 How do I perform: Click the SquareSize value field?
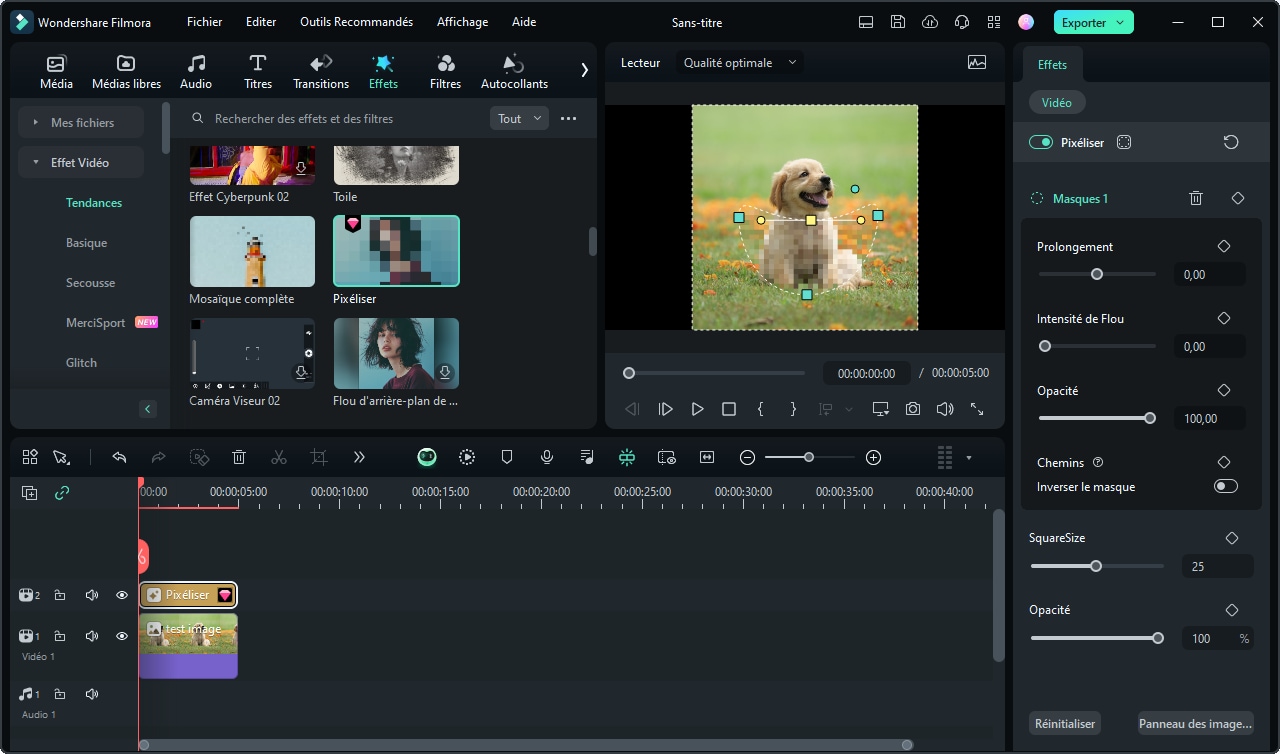click(1217, 566)
